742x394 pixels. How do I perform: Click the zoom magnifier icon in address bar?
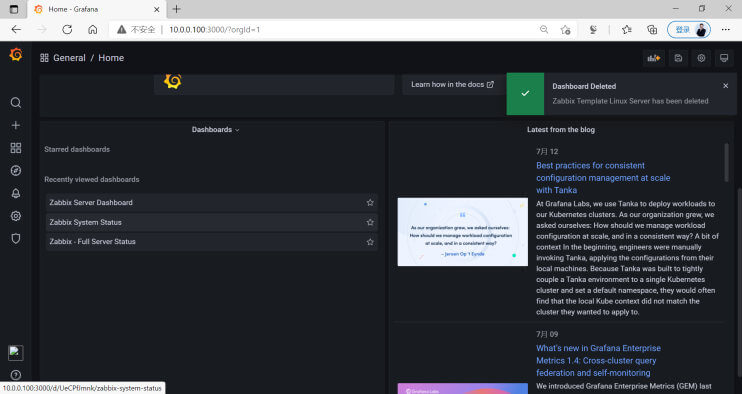[544, 29]
